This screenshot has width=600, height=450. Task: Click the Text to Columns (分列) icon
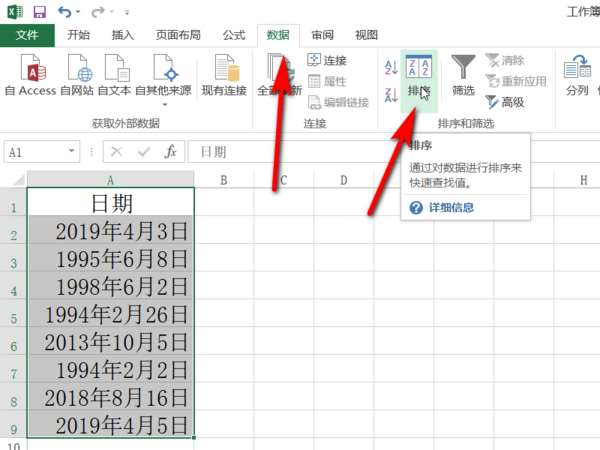(x=577, y=75)
